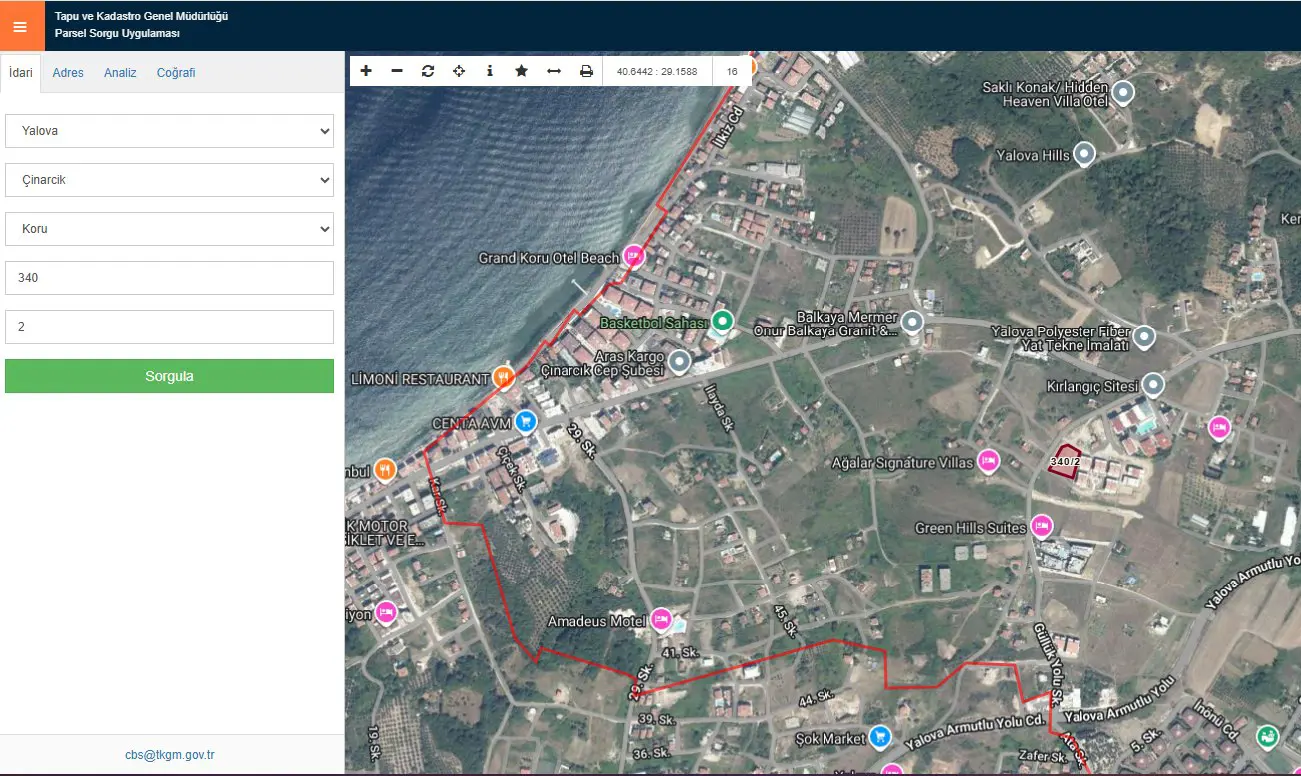
Task: Click the 340/2 parcel label on map
Action: tap(1066, 461)
